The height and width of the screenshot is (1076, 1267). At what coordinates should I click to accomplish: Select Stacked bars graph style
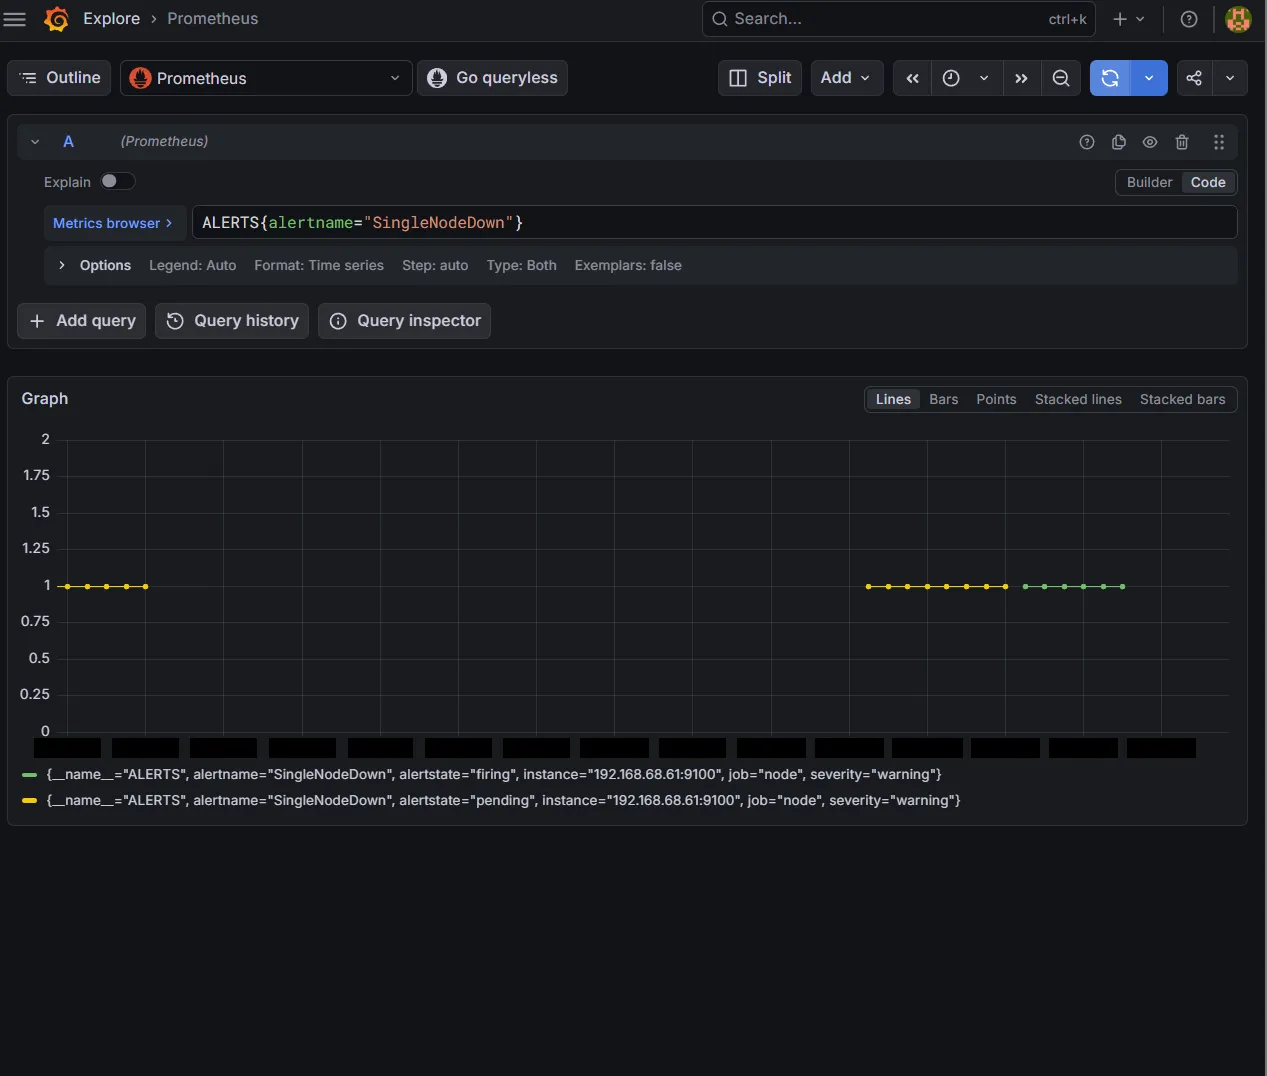pos(1182,399)
